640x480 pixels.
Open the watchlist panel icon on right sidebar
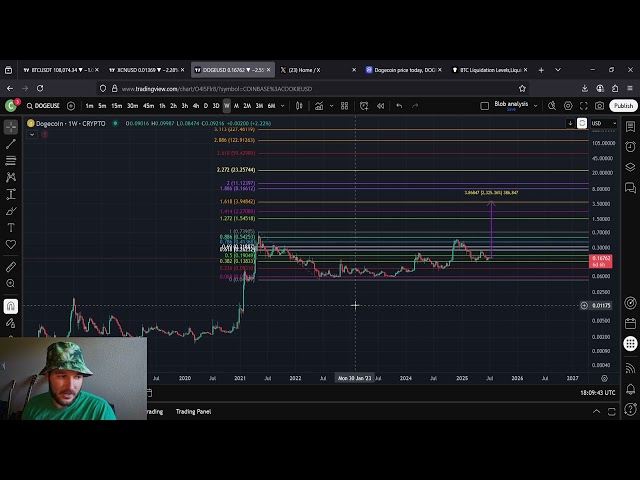pos(630,127)
